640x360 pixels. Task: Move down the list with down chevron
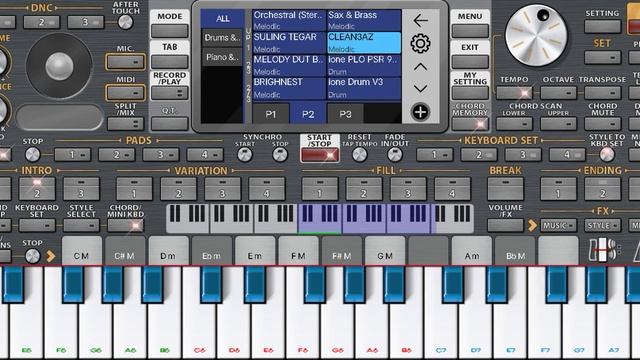420,89
